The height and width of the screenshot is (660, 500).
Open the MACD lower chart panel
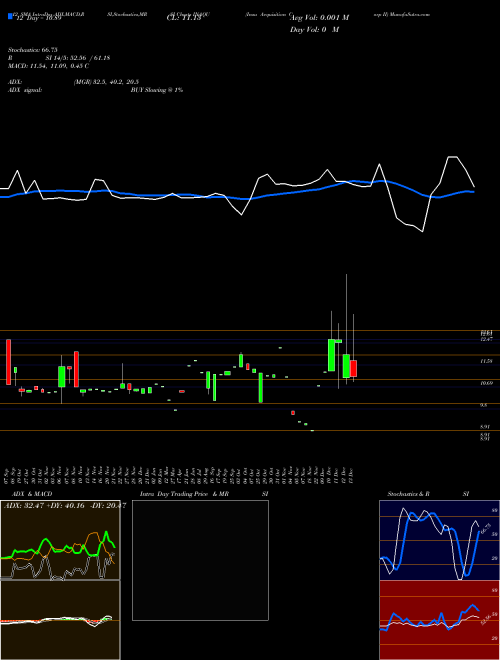60,620
